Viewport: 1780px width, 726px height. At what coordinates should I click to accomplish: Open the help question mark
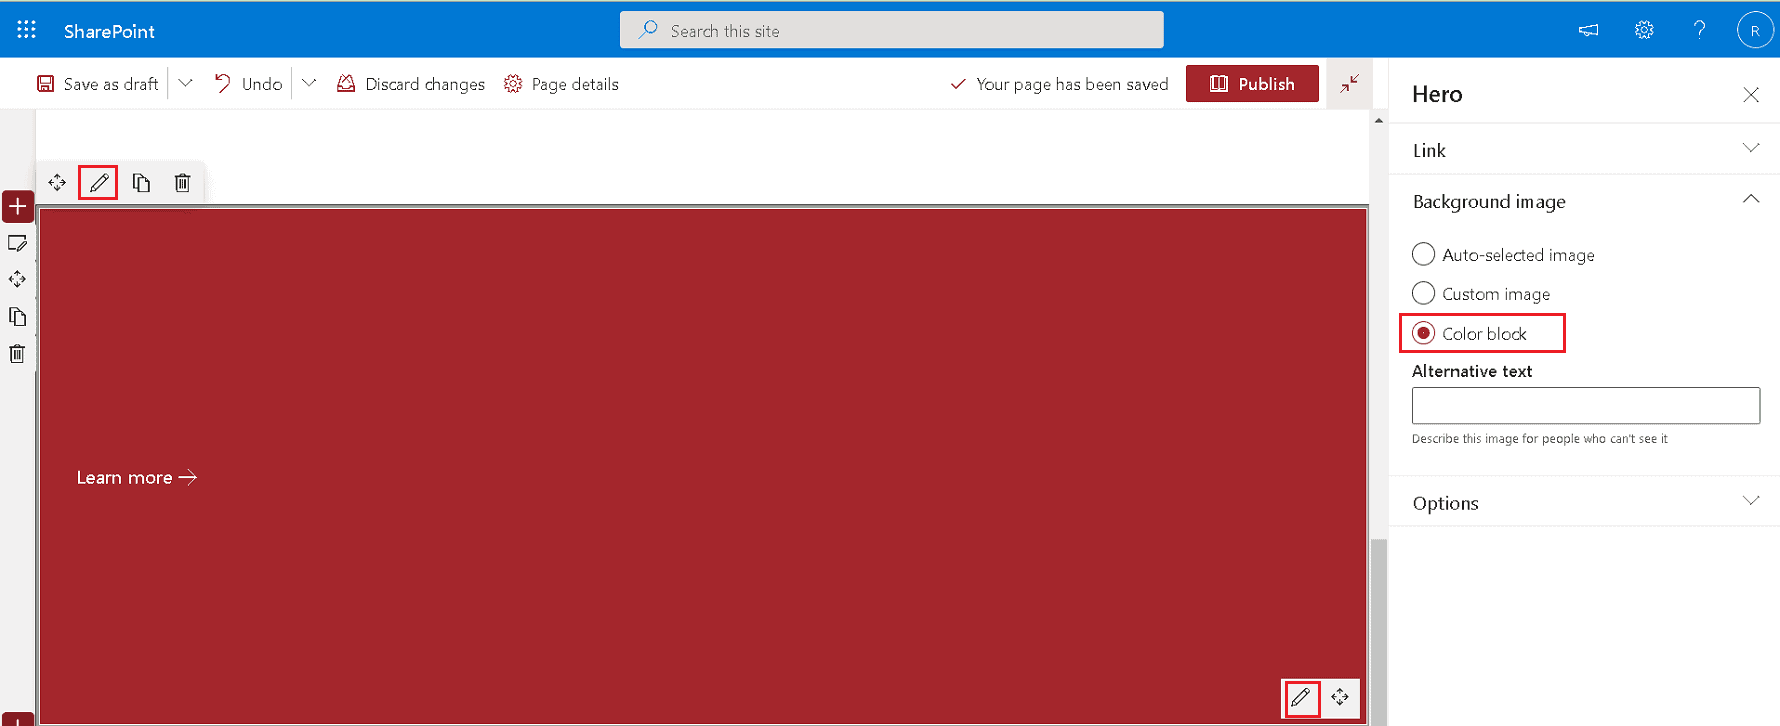click(x=1699, y=30)
